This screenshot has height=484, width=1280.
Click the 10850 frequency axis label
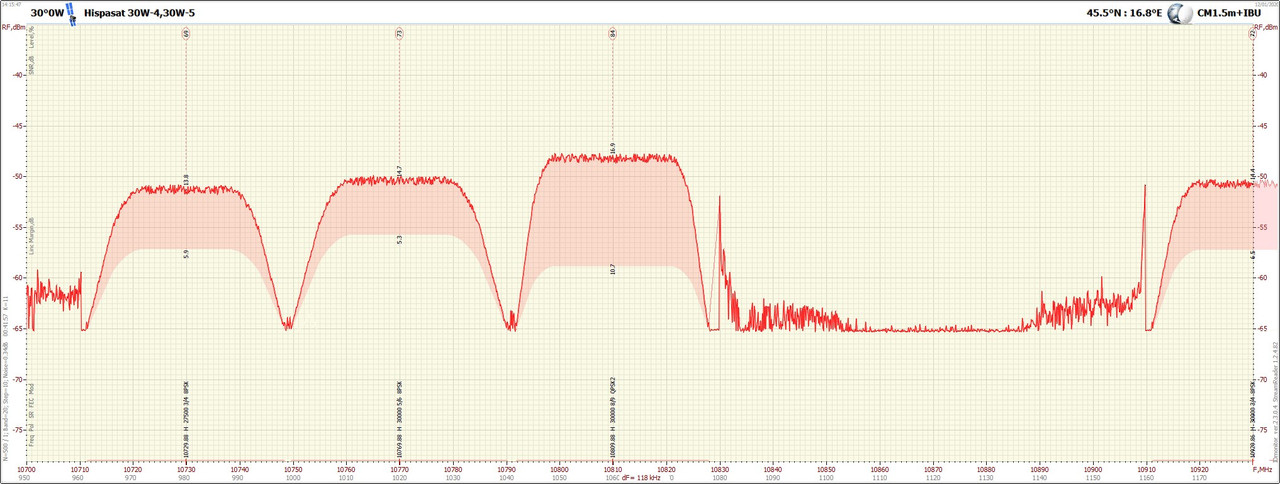pos(826,468)
